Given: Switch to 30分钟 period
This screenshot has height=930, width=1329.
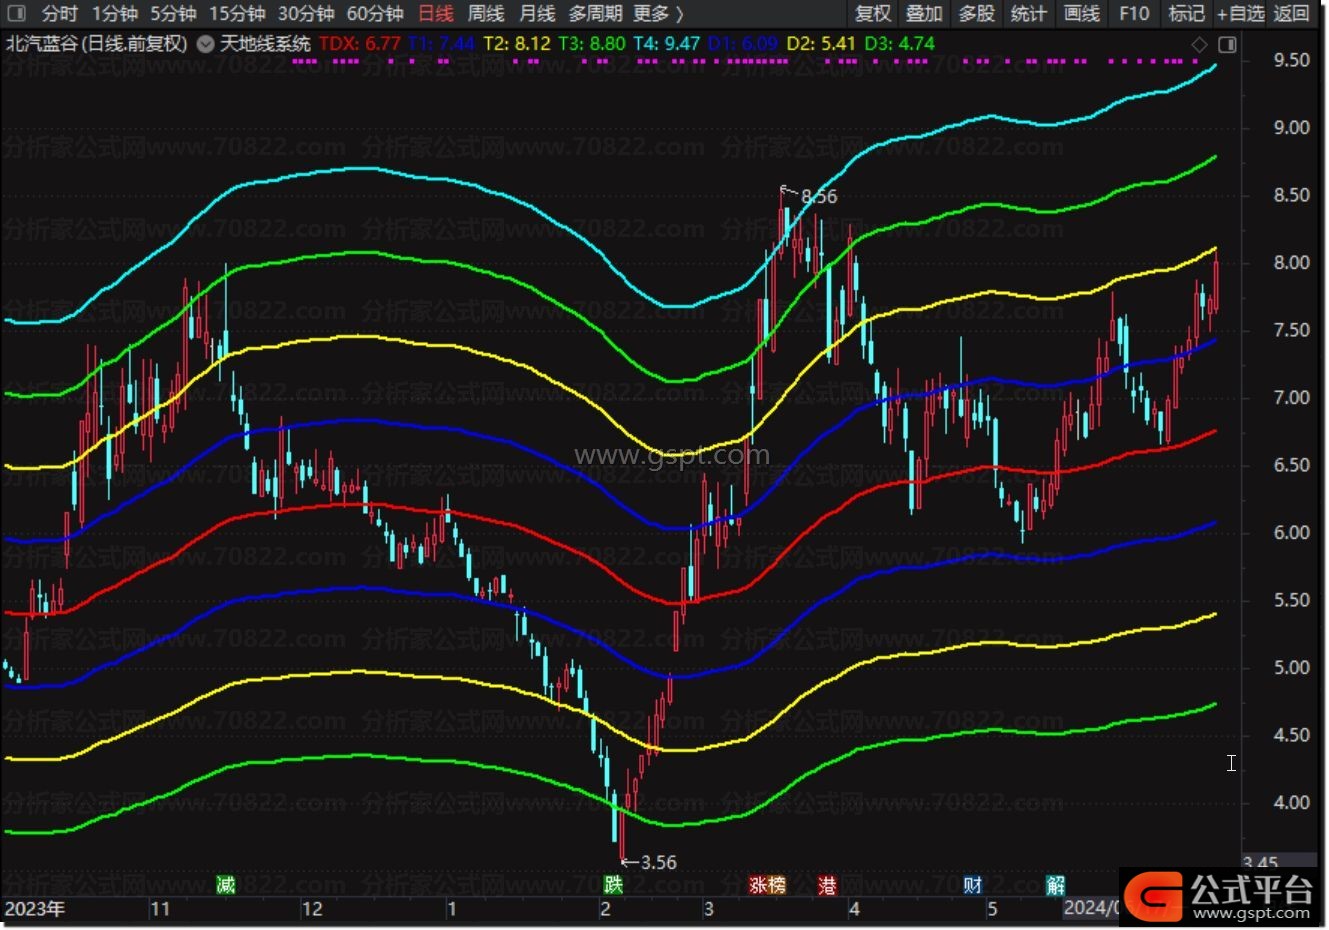Looking at the screenshot, I should pyautogui.click(x=306, y=13).
